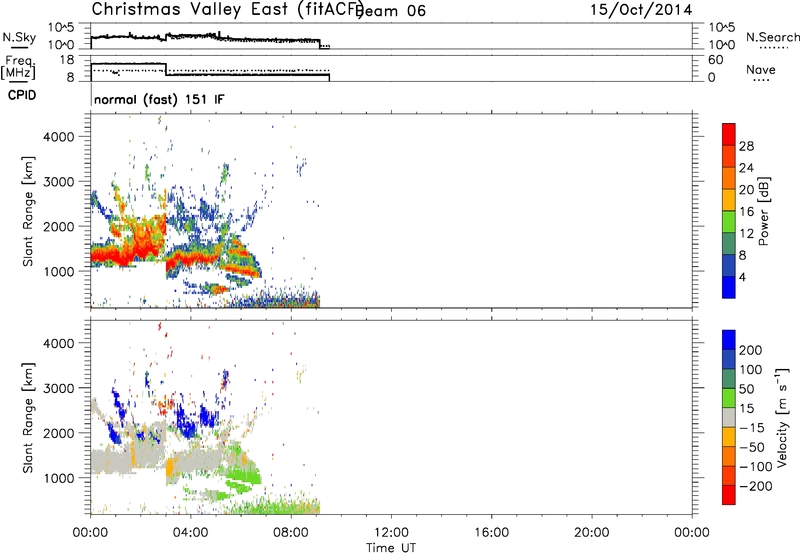Click the '18' frequency axis tick label
Screen dimensions: 800x554
pos(67,60)
